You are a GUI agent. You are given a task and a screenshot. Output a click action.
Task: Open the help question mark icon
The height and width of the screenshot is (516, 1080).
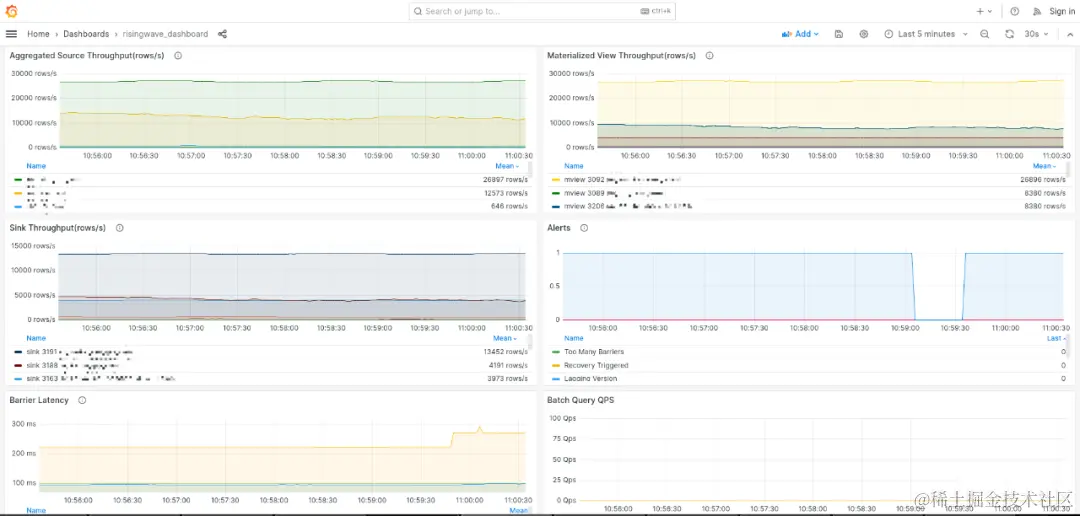point(1015,11)
